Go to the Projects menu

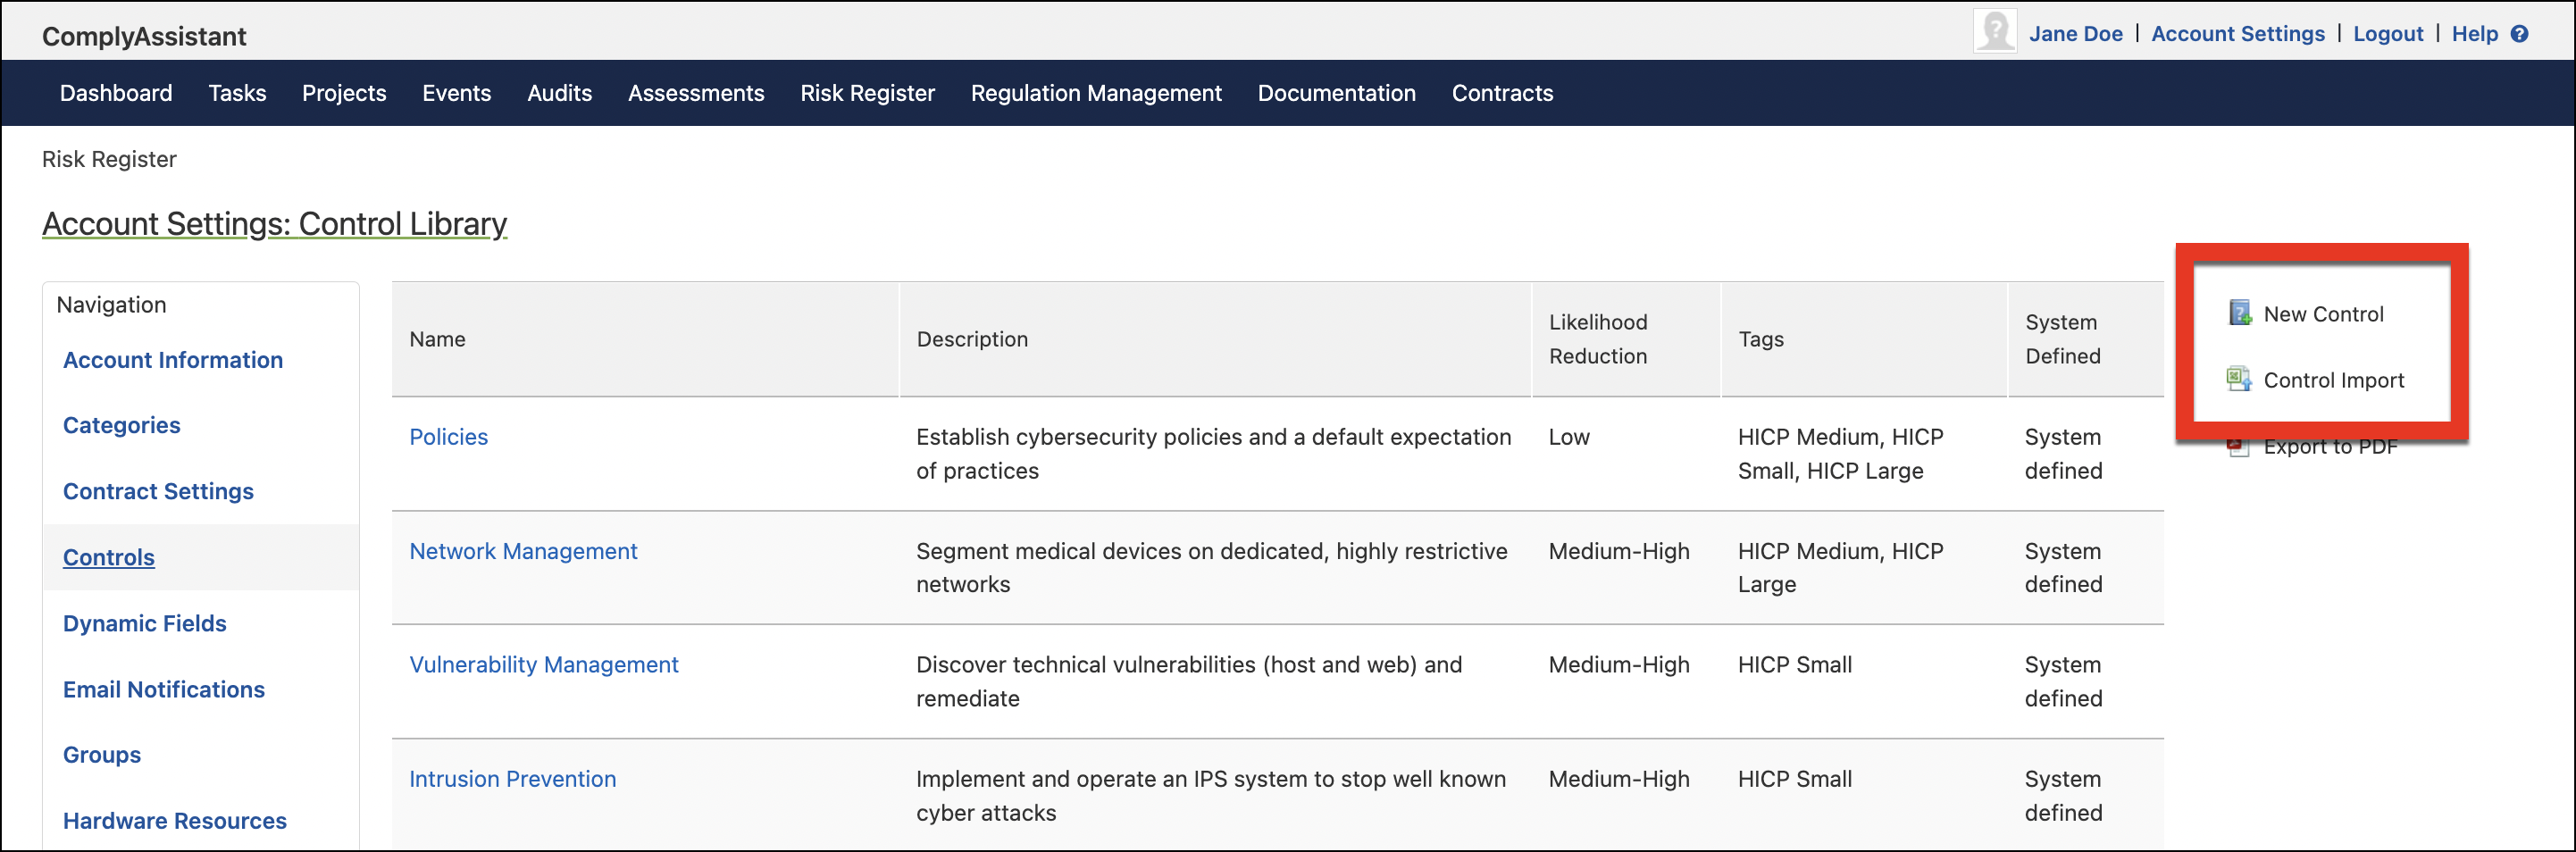pos(344,93)
